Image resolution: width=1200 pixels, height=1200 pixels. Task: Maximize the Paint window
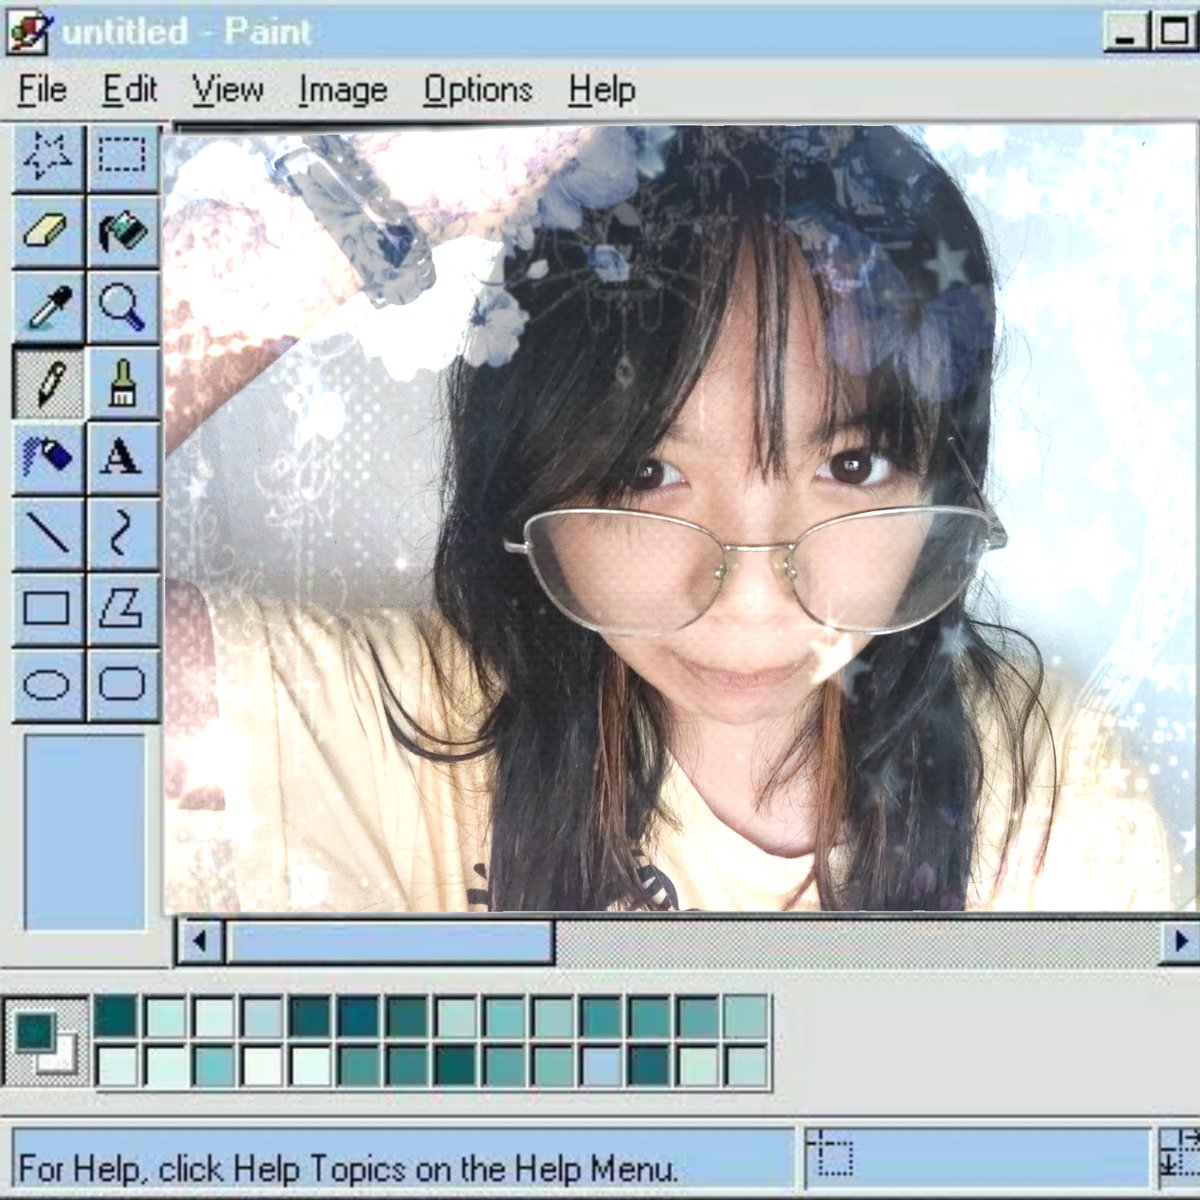(x=1174, y=32)
